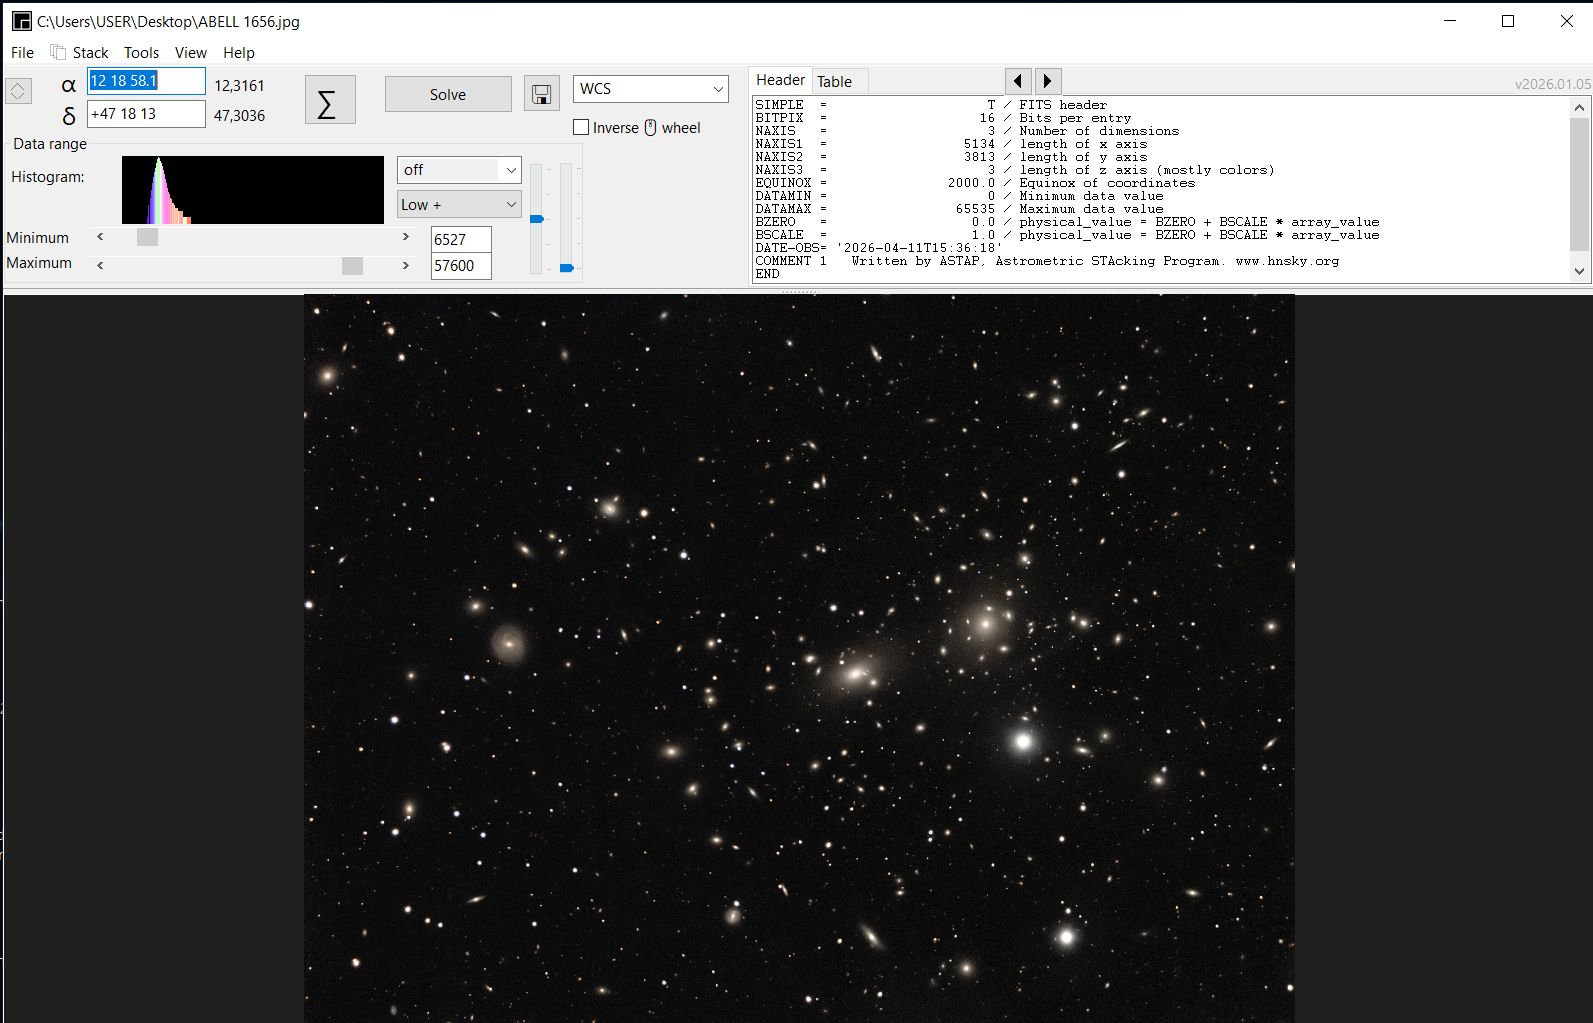Open the View menu
The height and width of the screenshot is (1023, 1593).
coord(190,53)
